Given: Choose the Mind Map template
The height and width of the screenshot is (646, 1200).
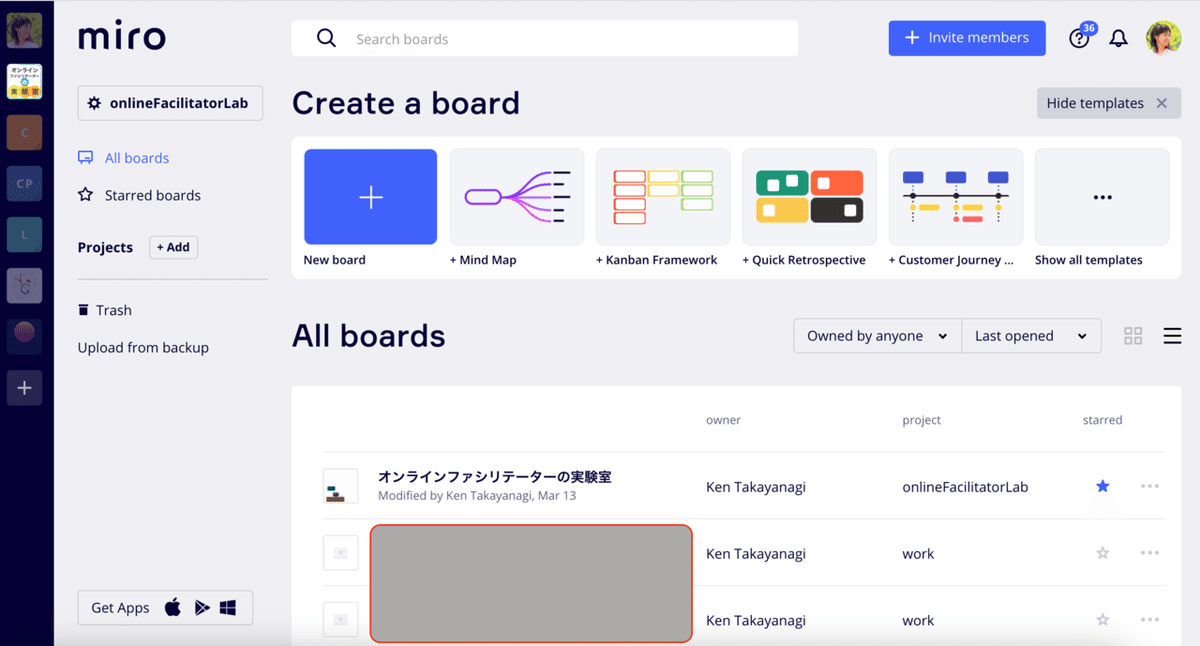Looking at the screenshot, I should [516, 197].
